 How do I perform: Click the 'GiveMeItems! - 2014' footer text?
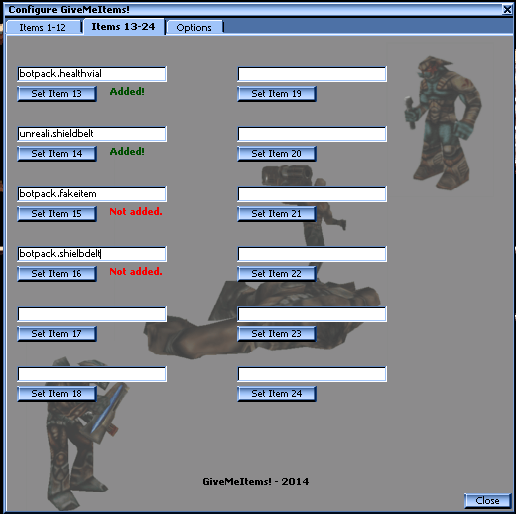click(x=256, y=482)
